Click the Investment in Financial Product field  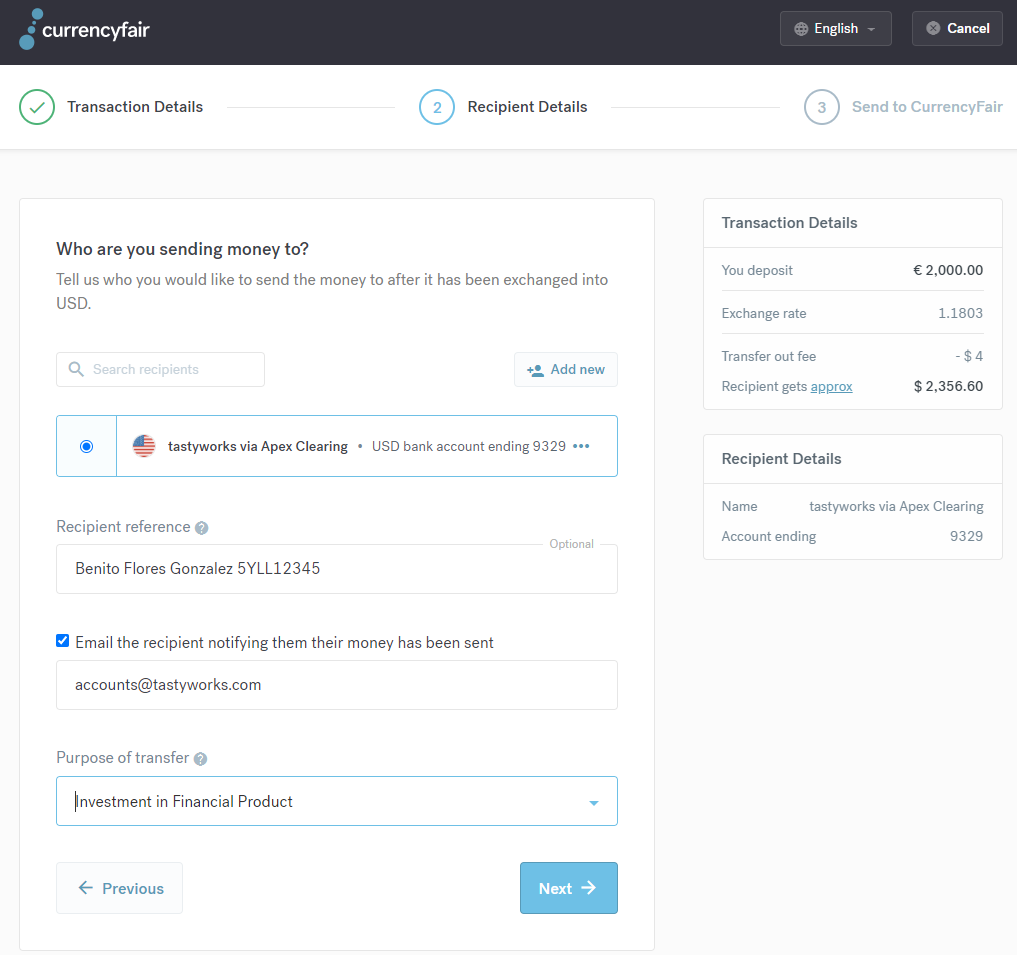point(337,801)
